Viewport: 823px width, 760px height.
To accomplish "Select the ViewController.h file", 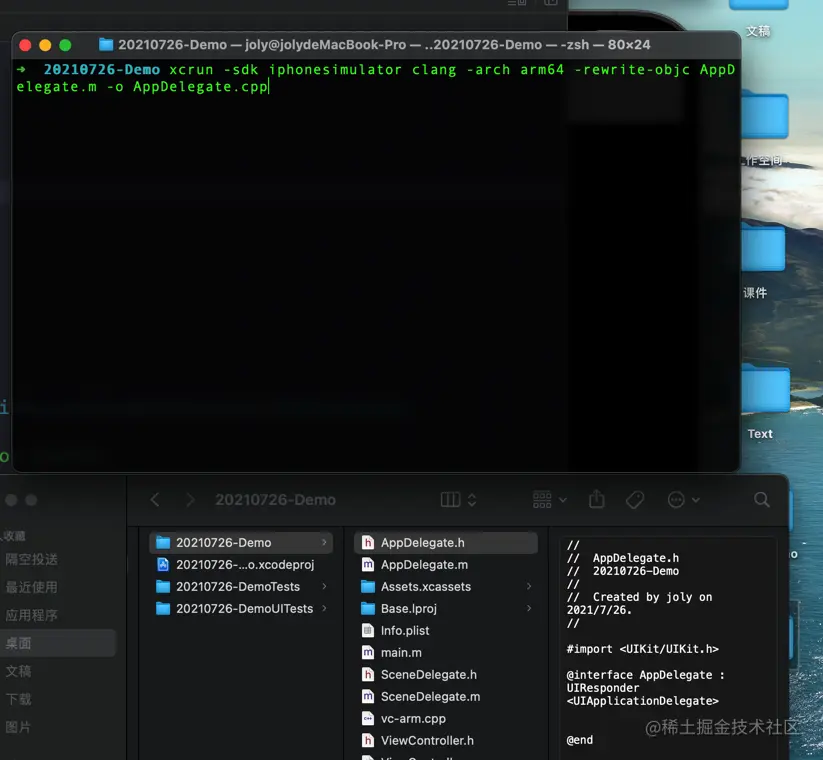I will coord(446,741).
